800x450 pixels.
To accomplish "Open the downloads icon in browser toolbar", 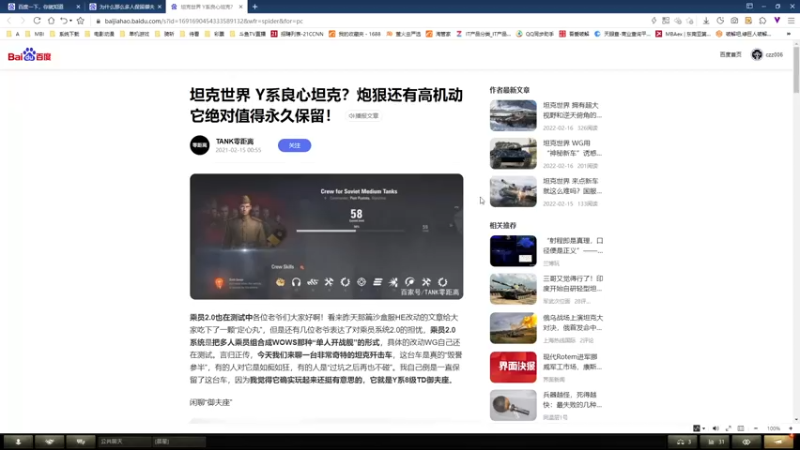I will (x=706, y=21).
